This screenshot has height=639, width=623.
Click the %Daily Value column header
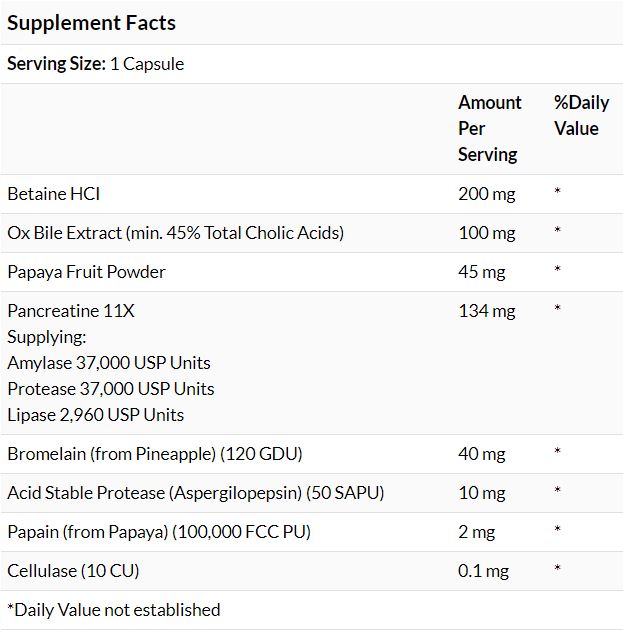click(581, 116)
